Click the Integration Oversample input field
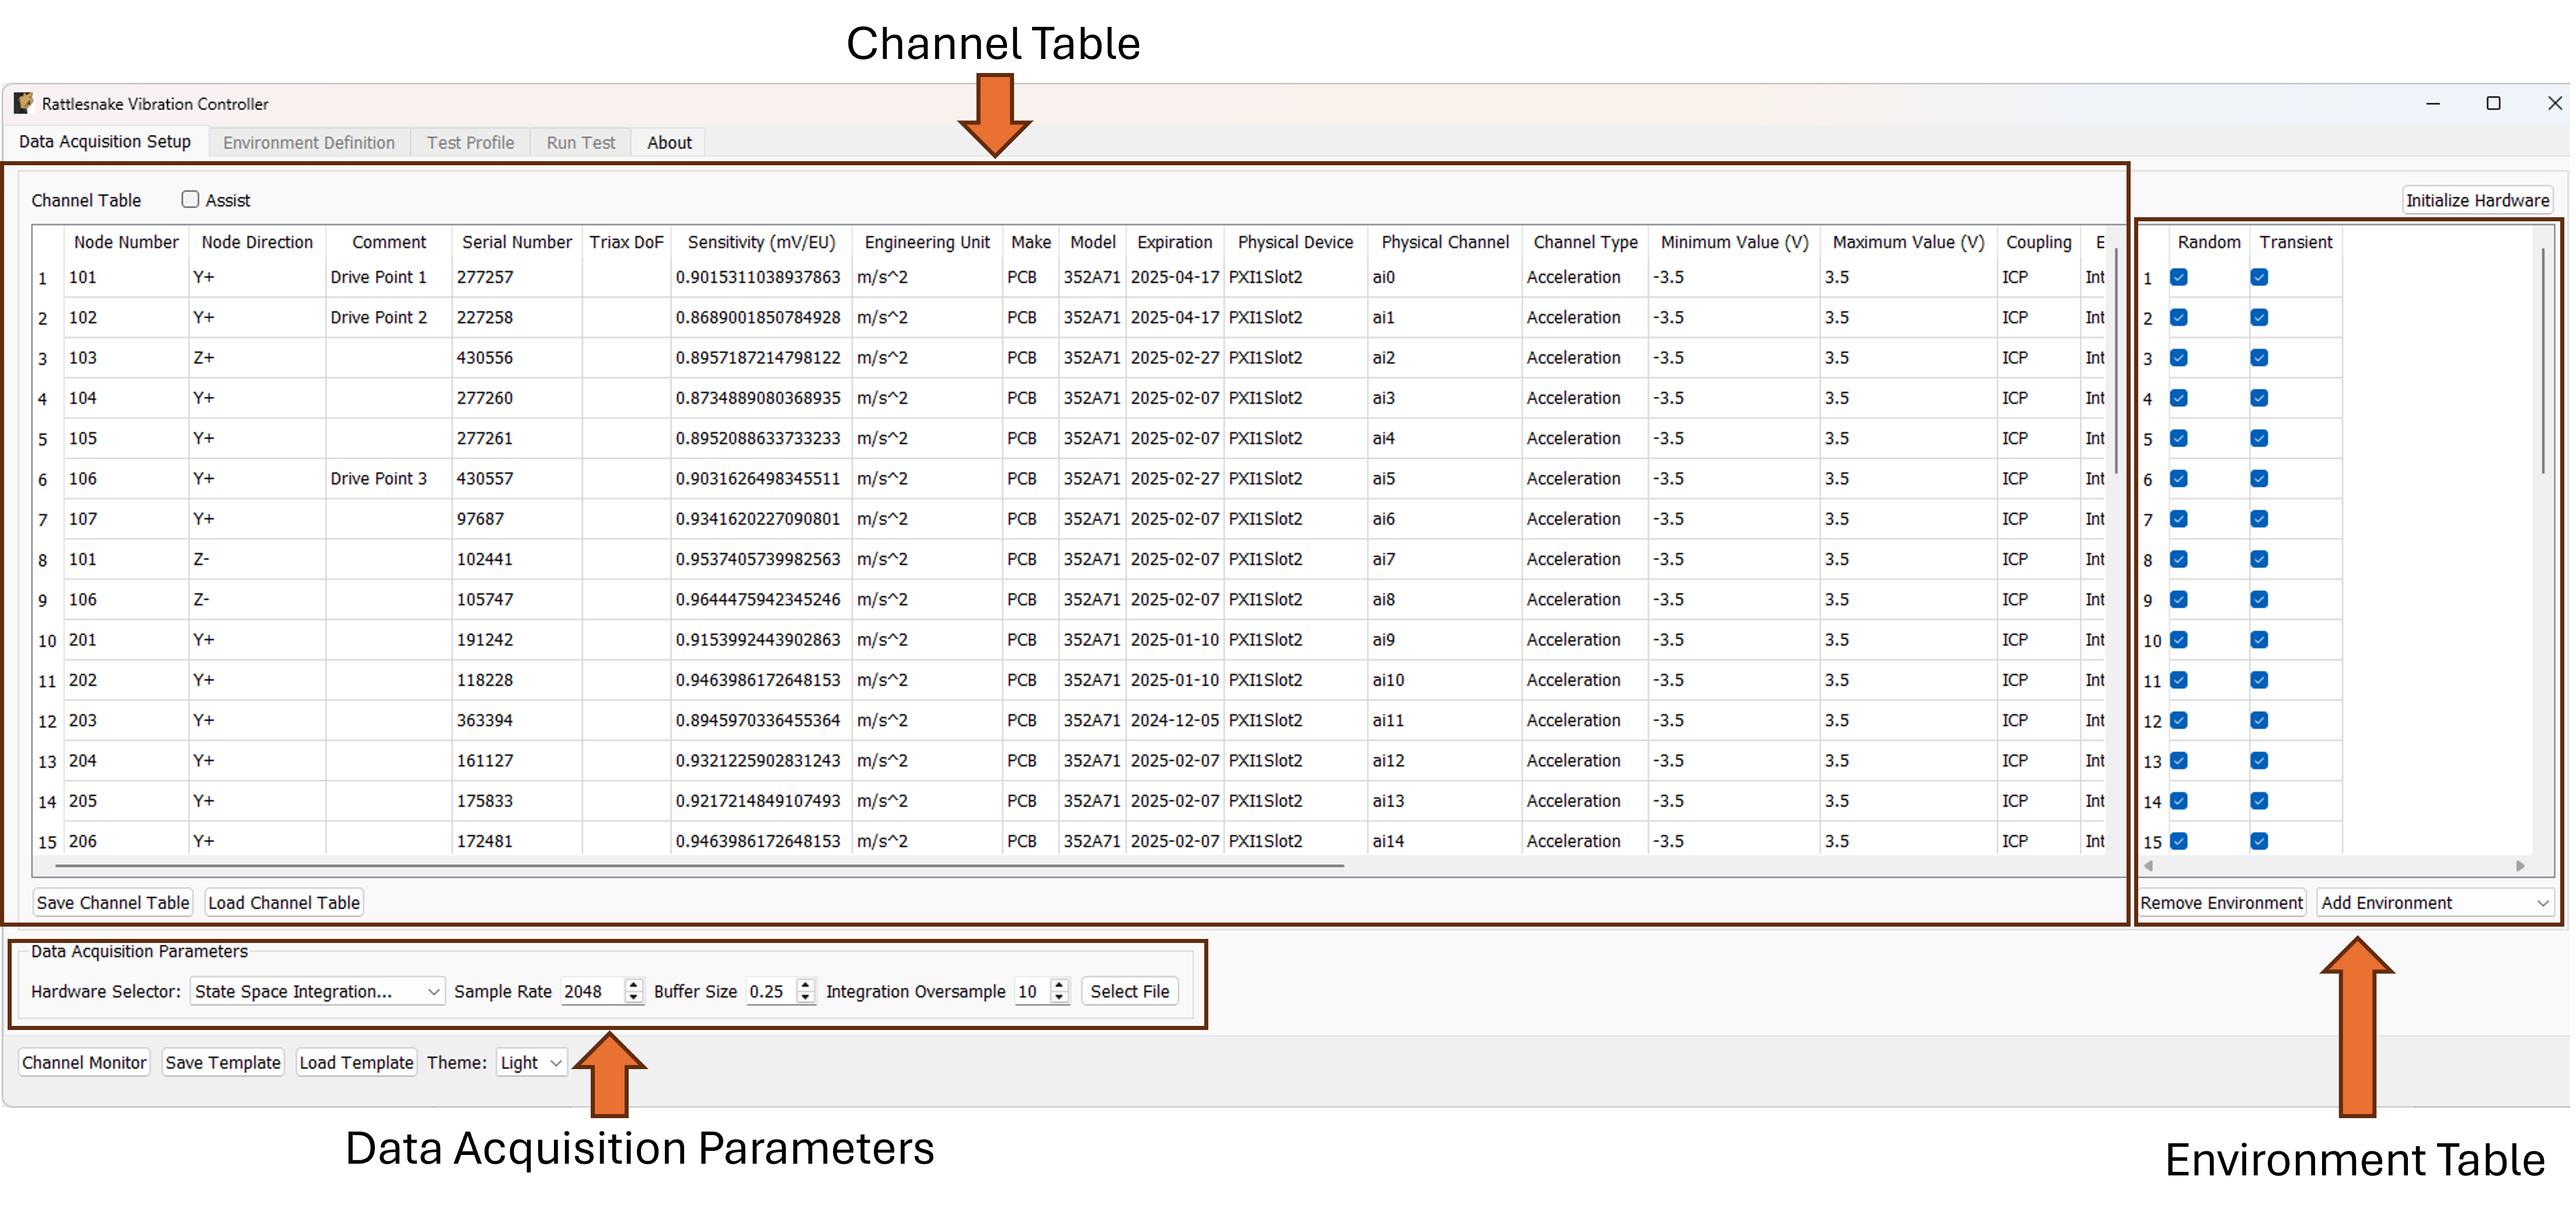The image size is (2576, 1218). click(1033, 991)
